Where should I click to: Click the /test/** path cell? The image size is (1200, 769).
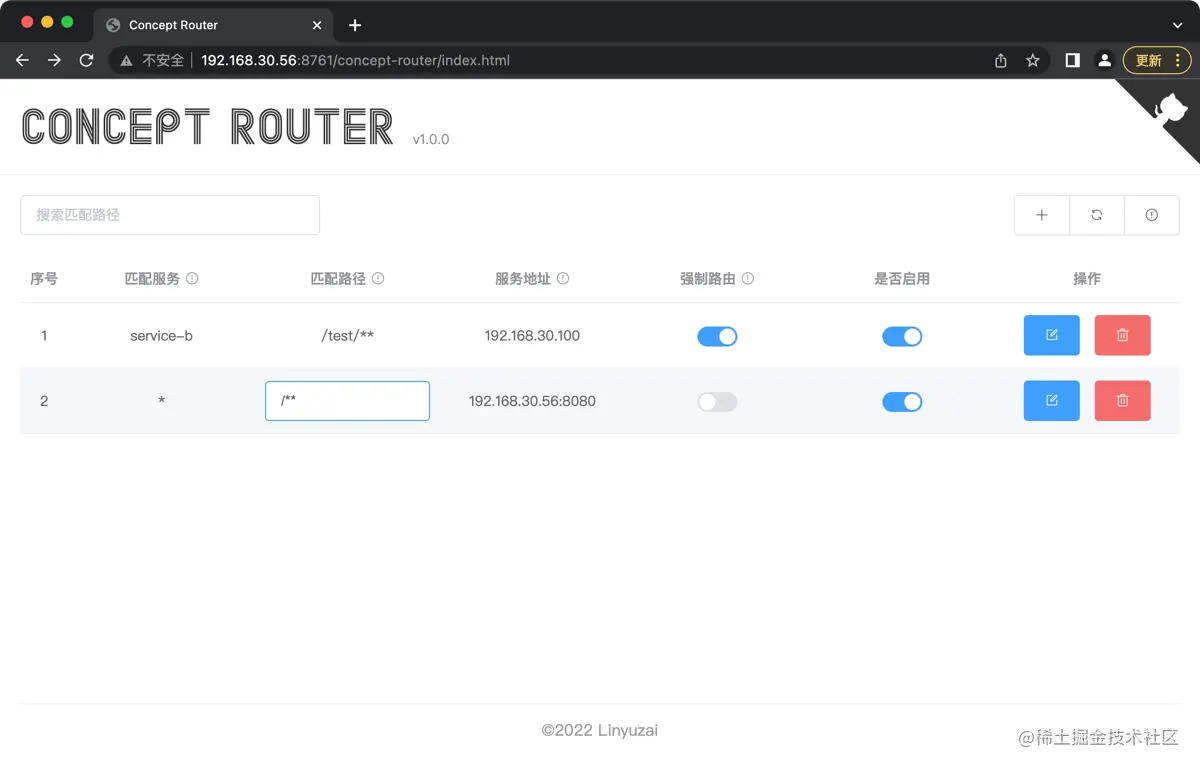[x=347, y=336]
